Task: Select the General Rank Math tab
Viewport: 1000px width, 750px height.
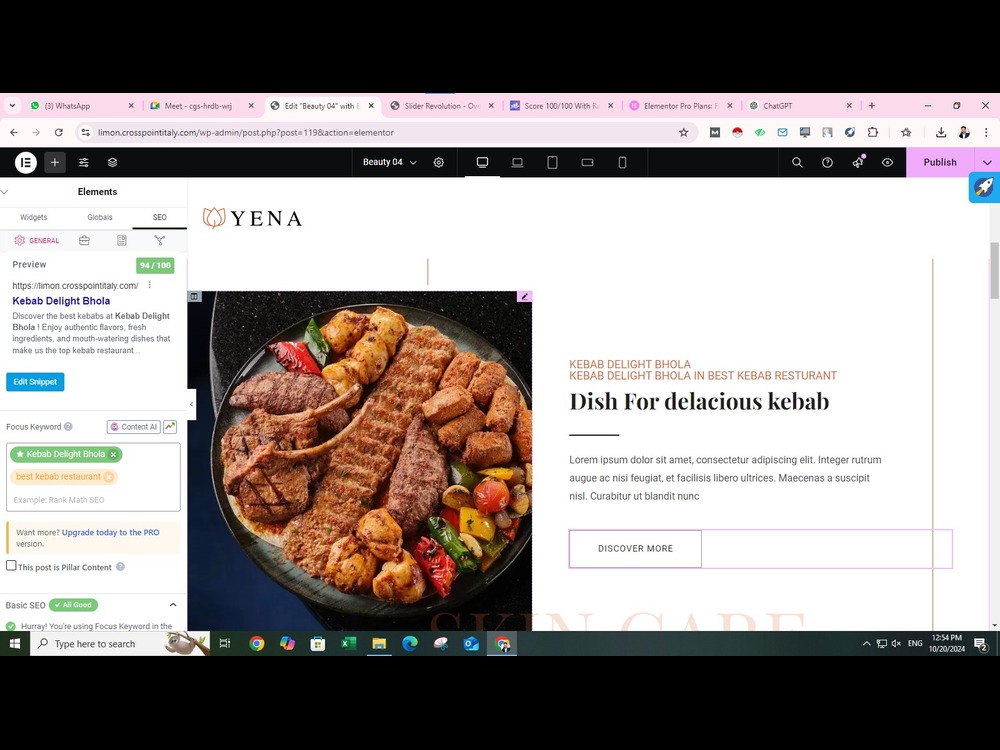Action: (36, 240)
